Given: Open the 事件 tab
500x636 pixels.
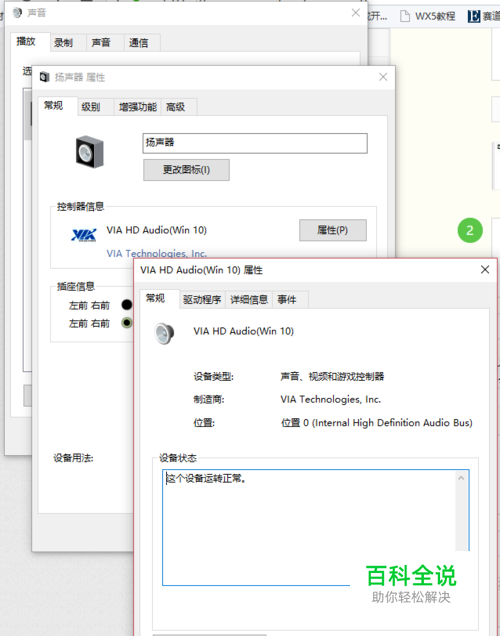Looking at the screenshot, I should (287, 300).
